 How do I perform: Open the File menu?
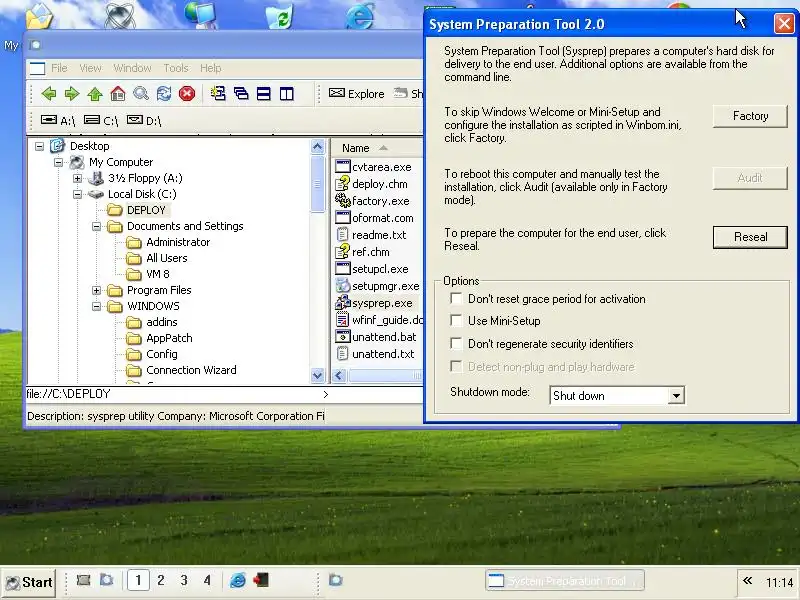(x=59, y=68)
